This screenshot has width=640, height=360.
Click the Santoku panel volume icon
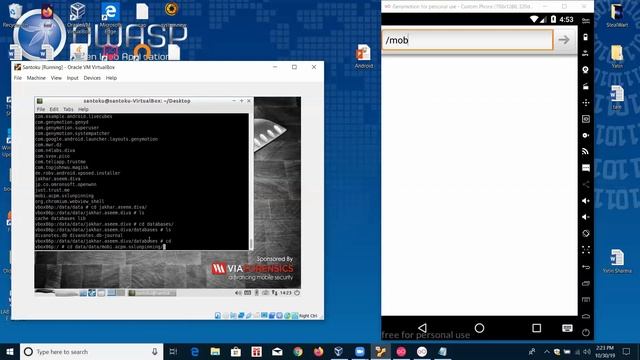click(x=238, y=293)
